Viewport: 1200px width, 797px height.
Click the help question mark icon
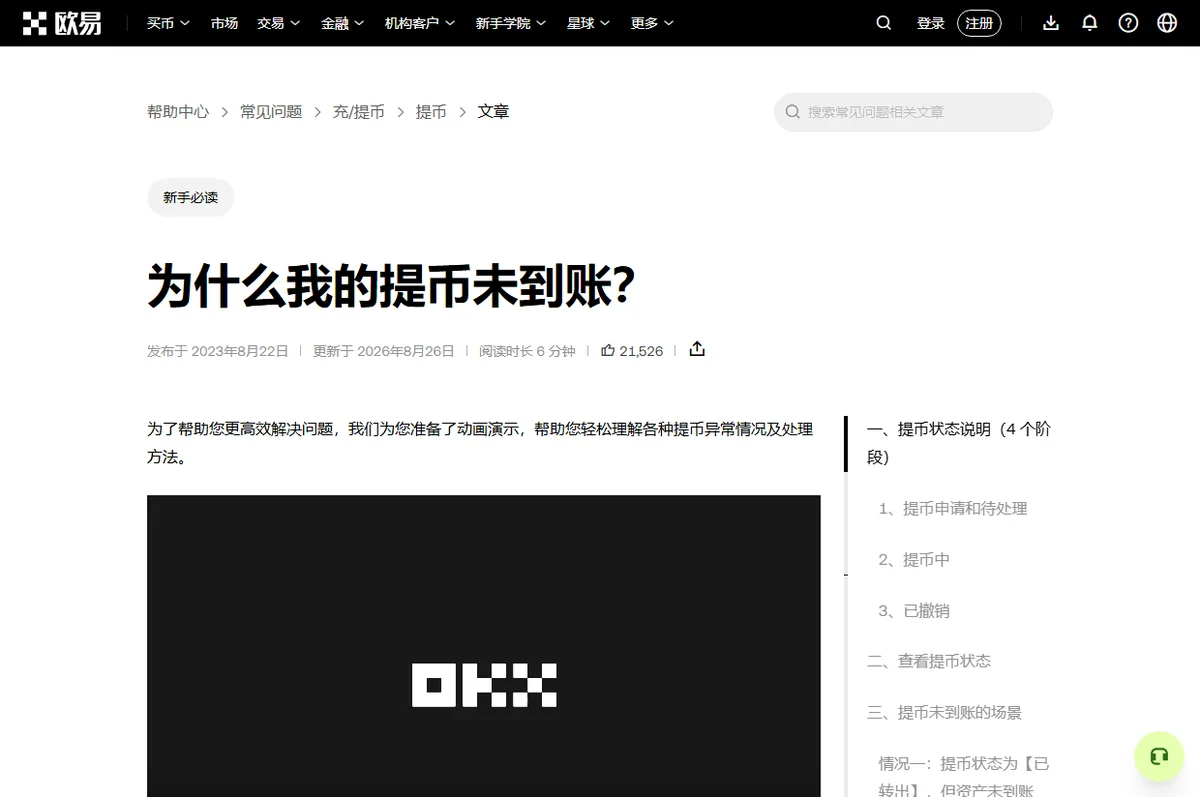click(x=1128, y=23)
